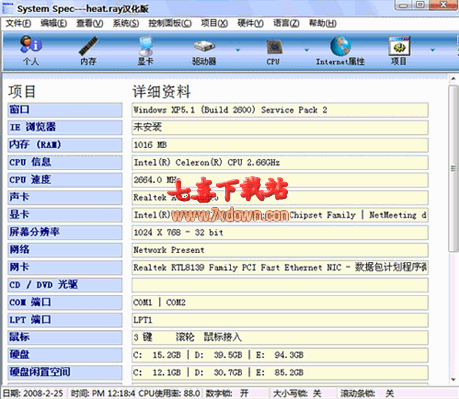This screenshot has height=399, width=459.
Task: Open the 项目(X) menu
Action: pyautogui.click(x=214, y=23)
